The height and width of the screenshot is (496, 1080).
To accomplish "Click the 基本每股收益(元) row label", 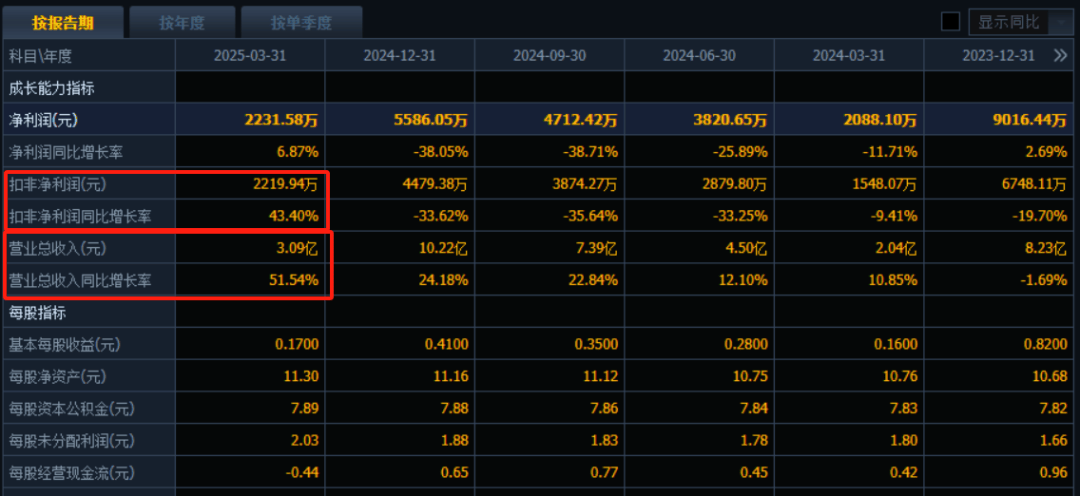I will click(64, 344).
